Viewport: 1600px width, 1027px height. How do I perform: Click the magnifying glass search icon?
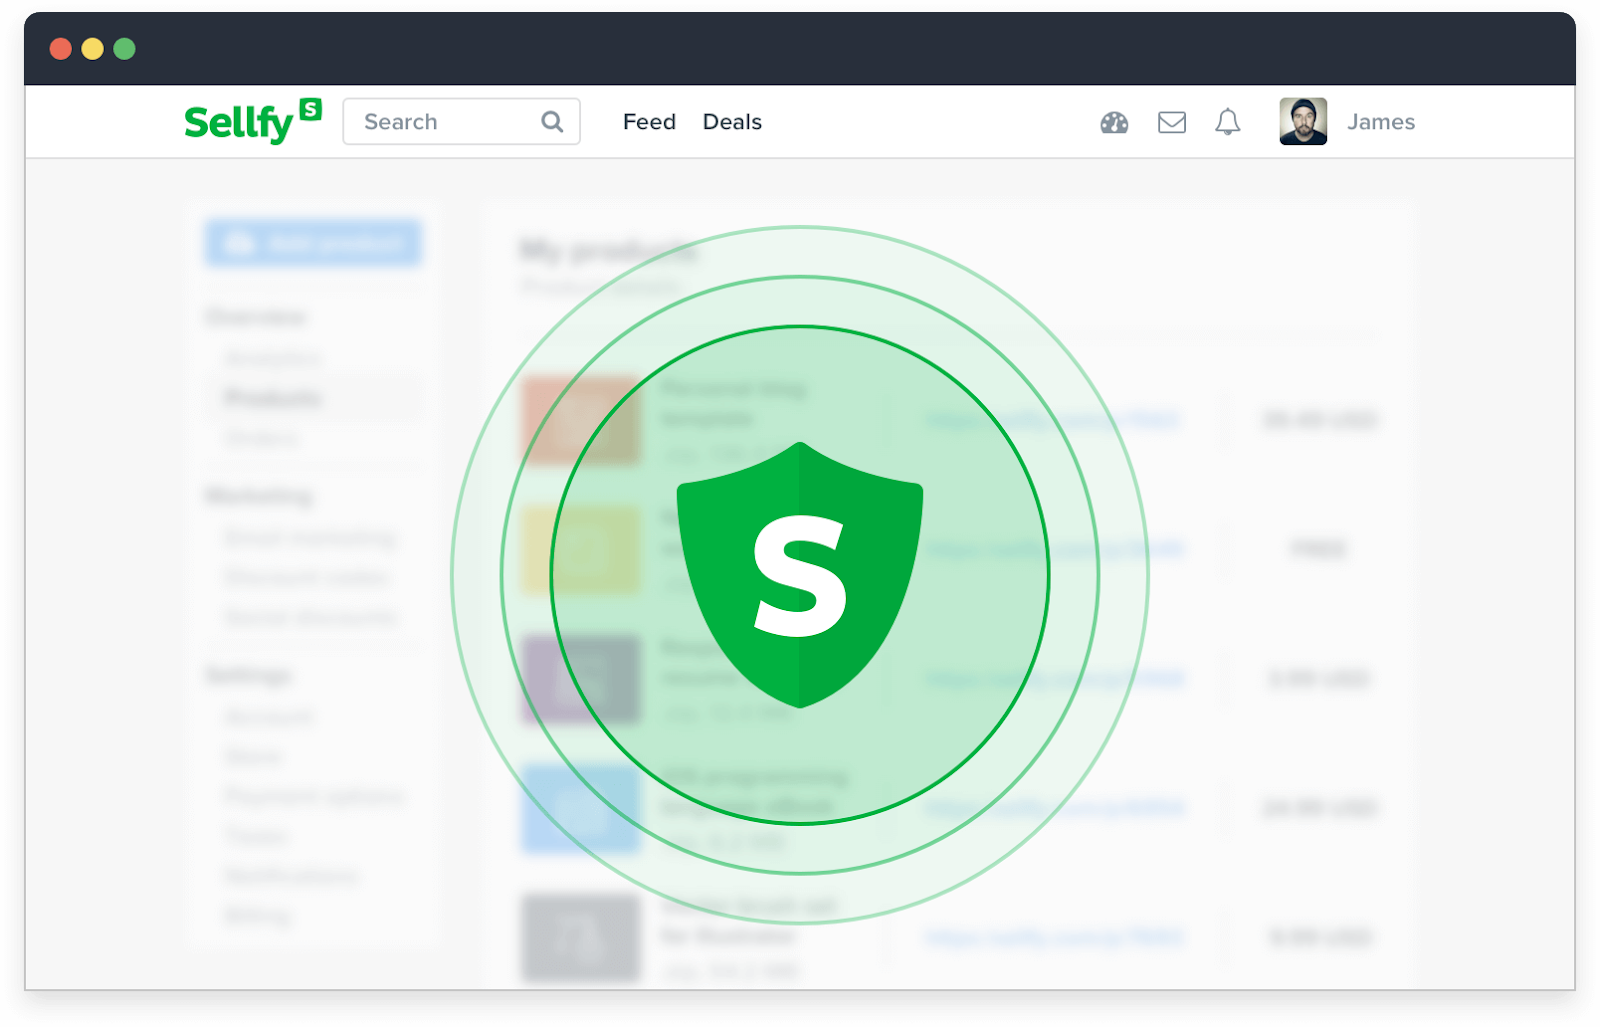pos(552,122)
